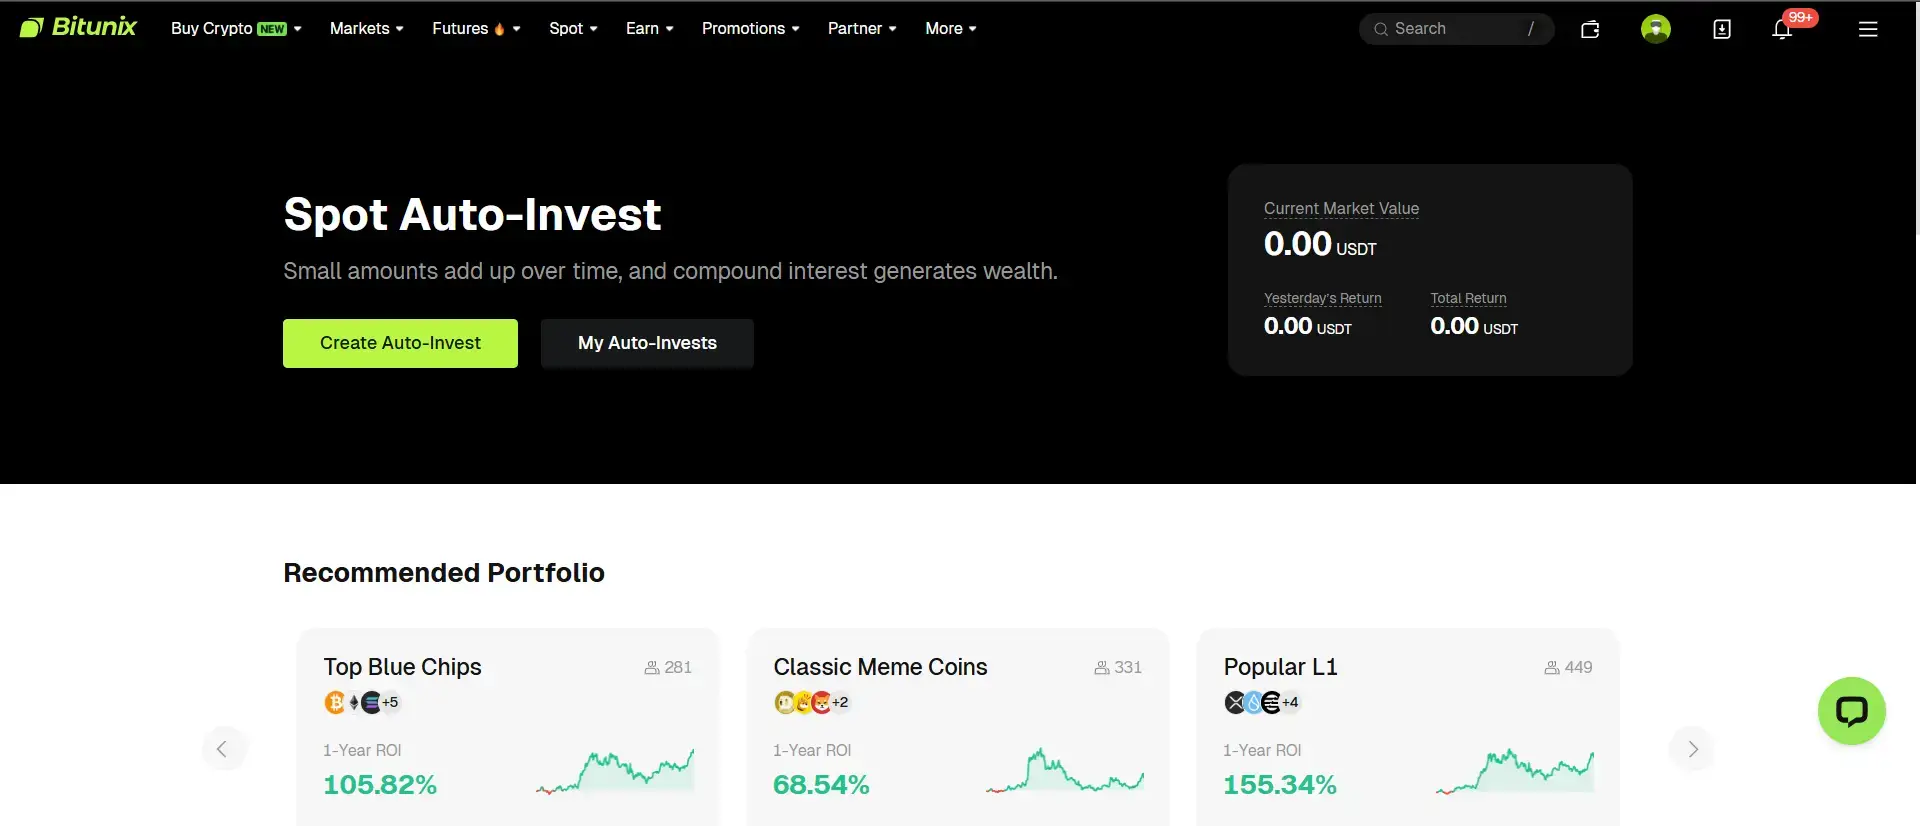Open the Promotions menu
The image size is (1920, 826).
click(x=750, y=29)
